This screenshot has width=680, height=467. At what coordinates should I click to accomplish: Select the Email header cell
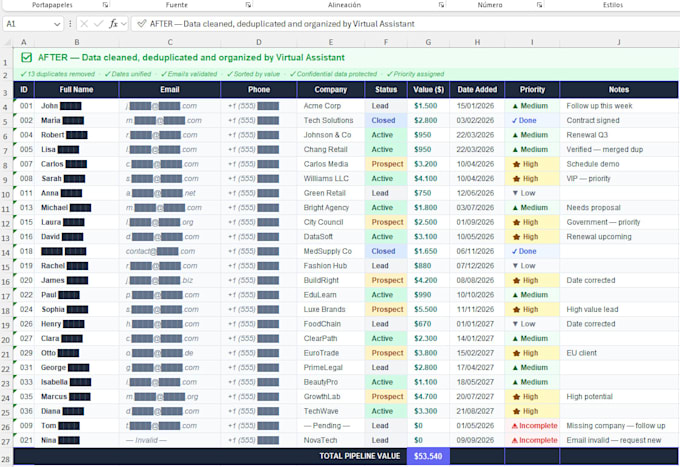[170, 90]
